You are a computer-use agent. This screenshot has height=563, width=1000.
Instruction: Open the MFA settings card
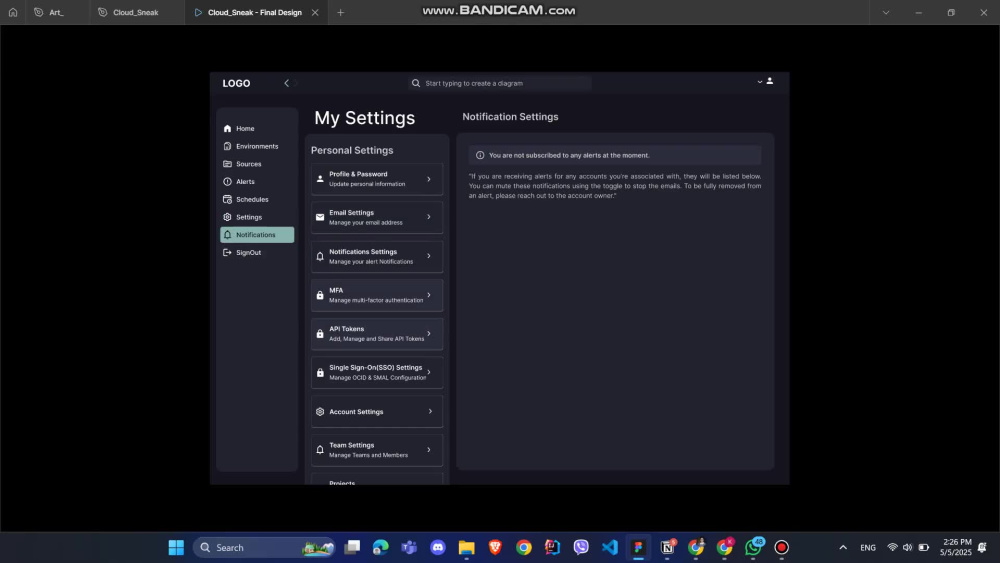(x=377, y=295)
